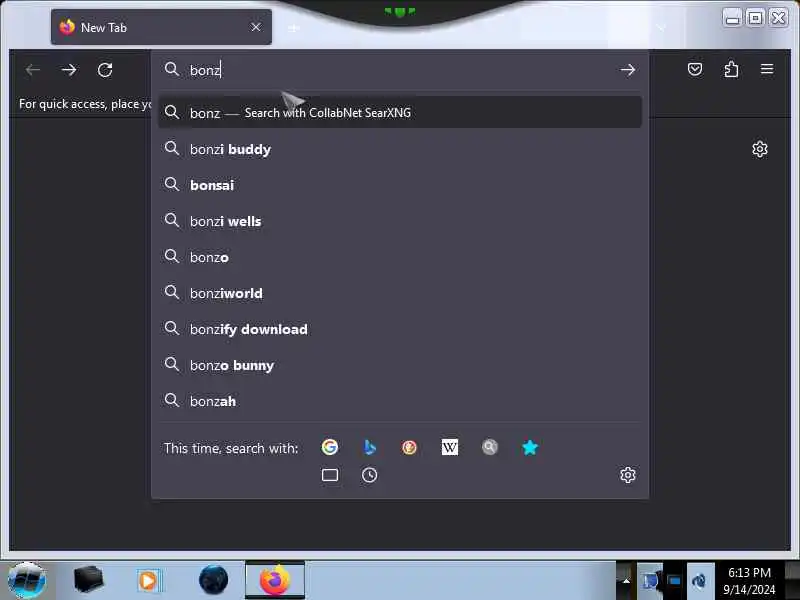This screenshot has height=600, width=800.
Task: Pick the 'bonzify download' suggestion
Action: [400, 329]
